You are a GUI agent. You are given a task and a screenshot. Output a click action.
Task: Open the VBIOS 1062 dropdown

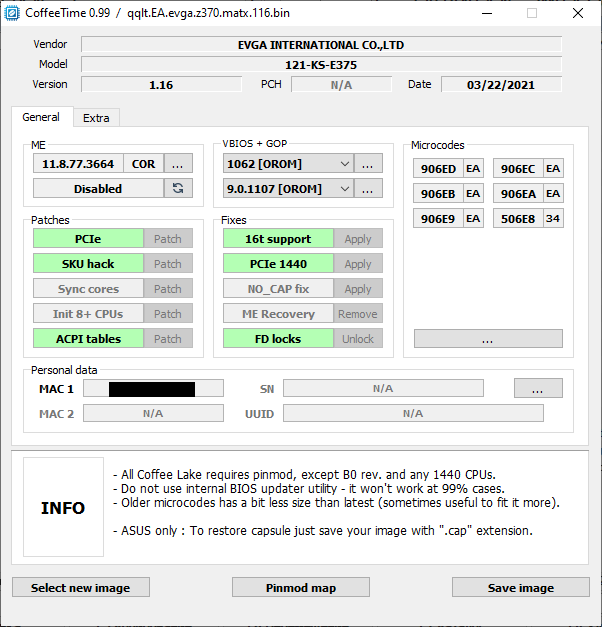tap(288, 164)
